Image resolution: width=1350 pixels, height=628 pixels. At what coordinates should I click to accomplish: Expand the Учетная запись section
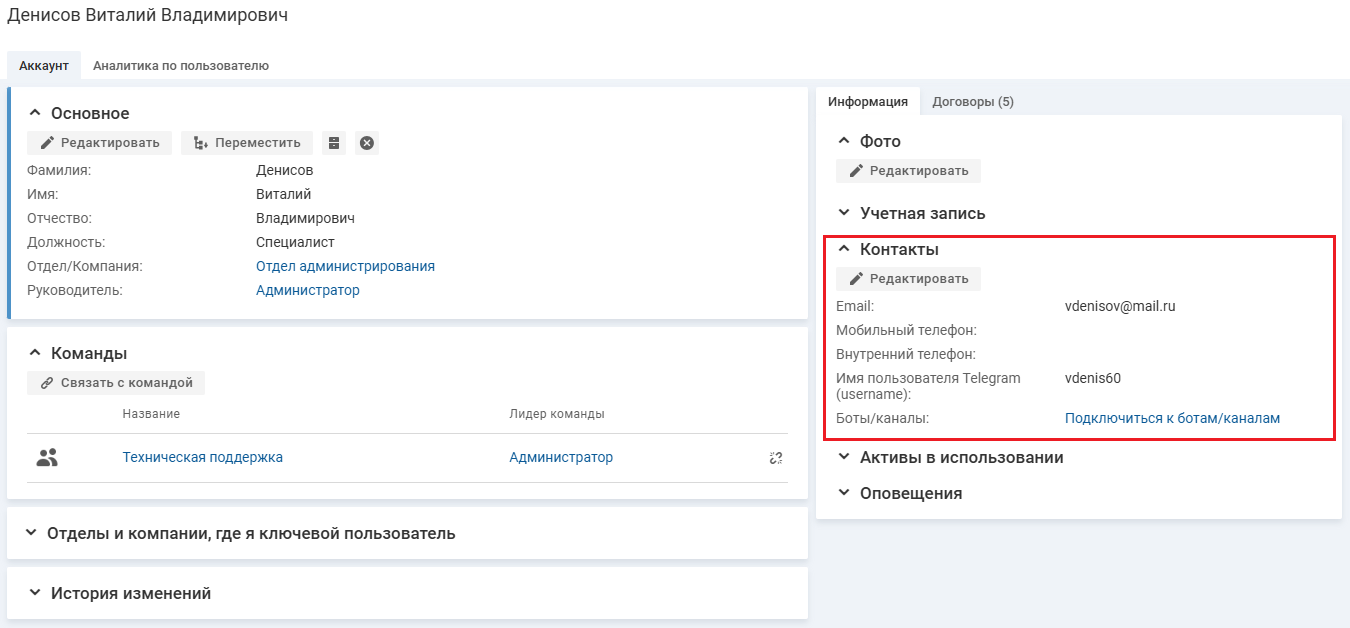coord(843,213)
